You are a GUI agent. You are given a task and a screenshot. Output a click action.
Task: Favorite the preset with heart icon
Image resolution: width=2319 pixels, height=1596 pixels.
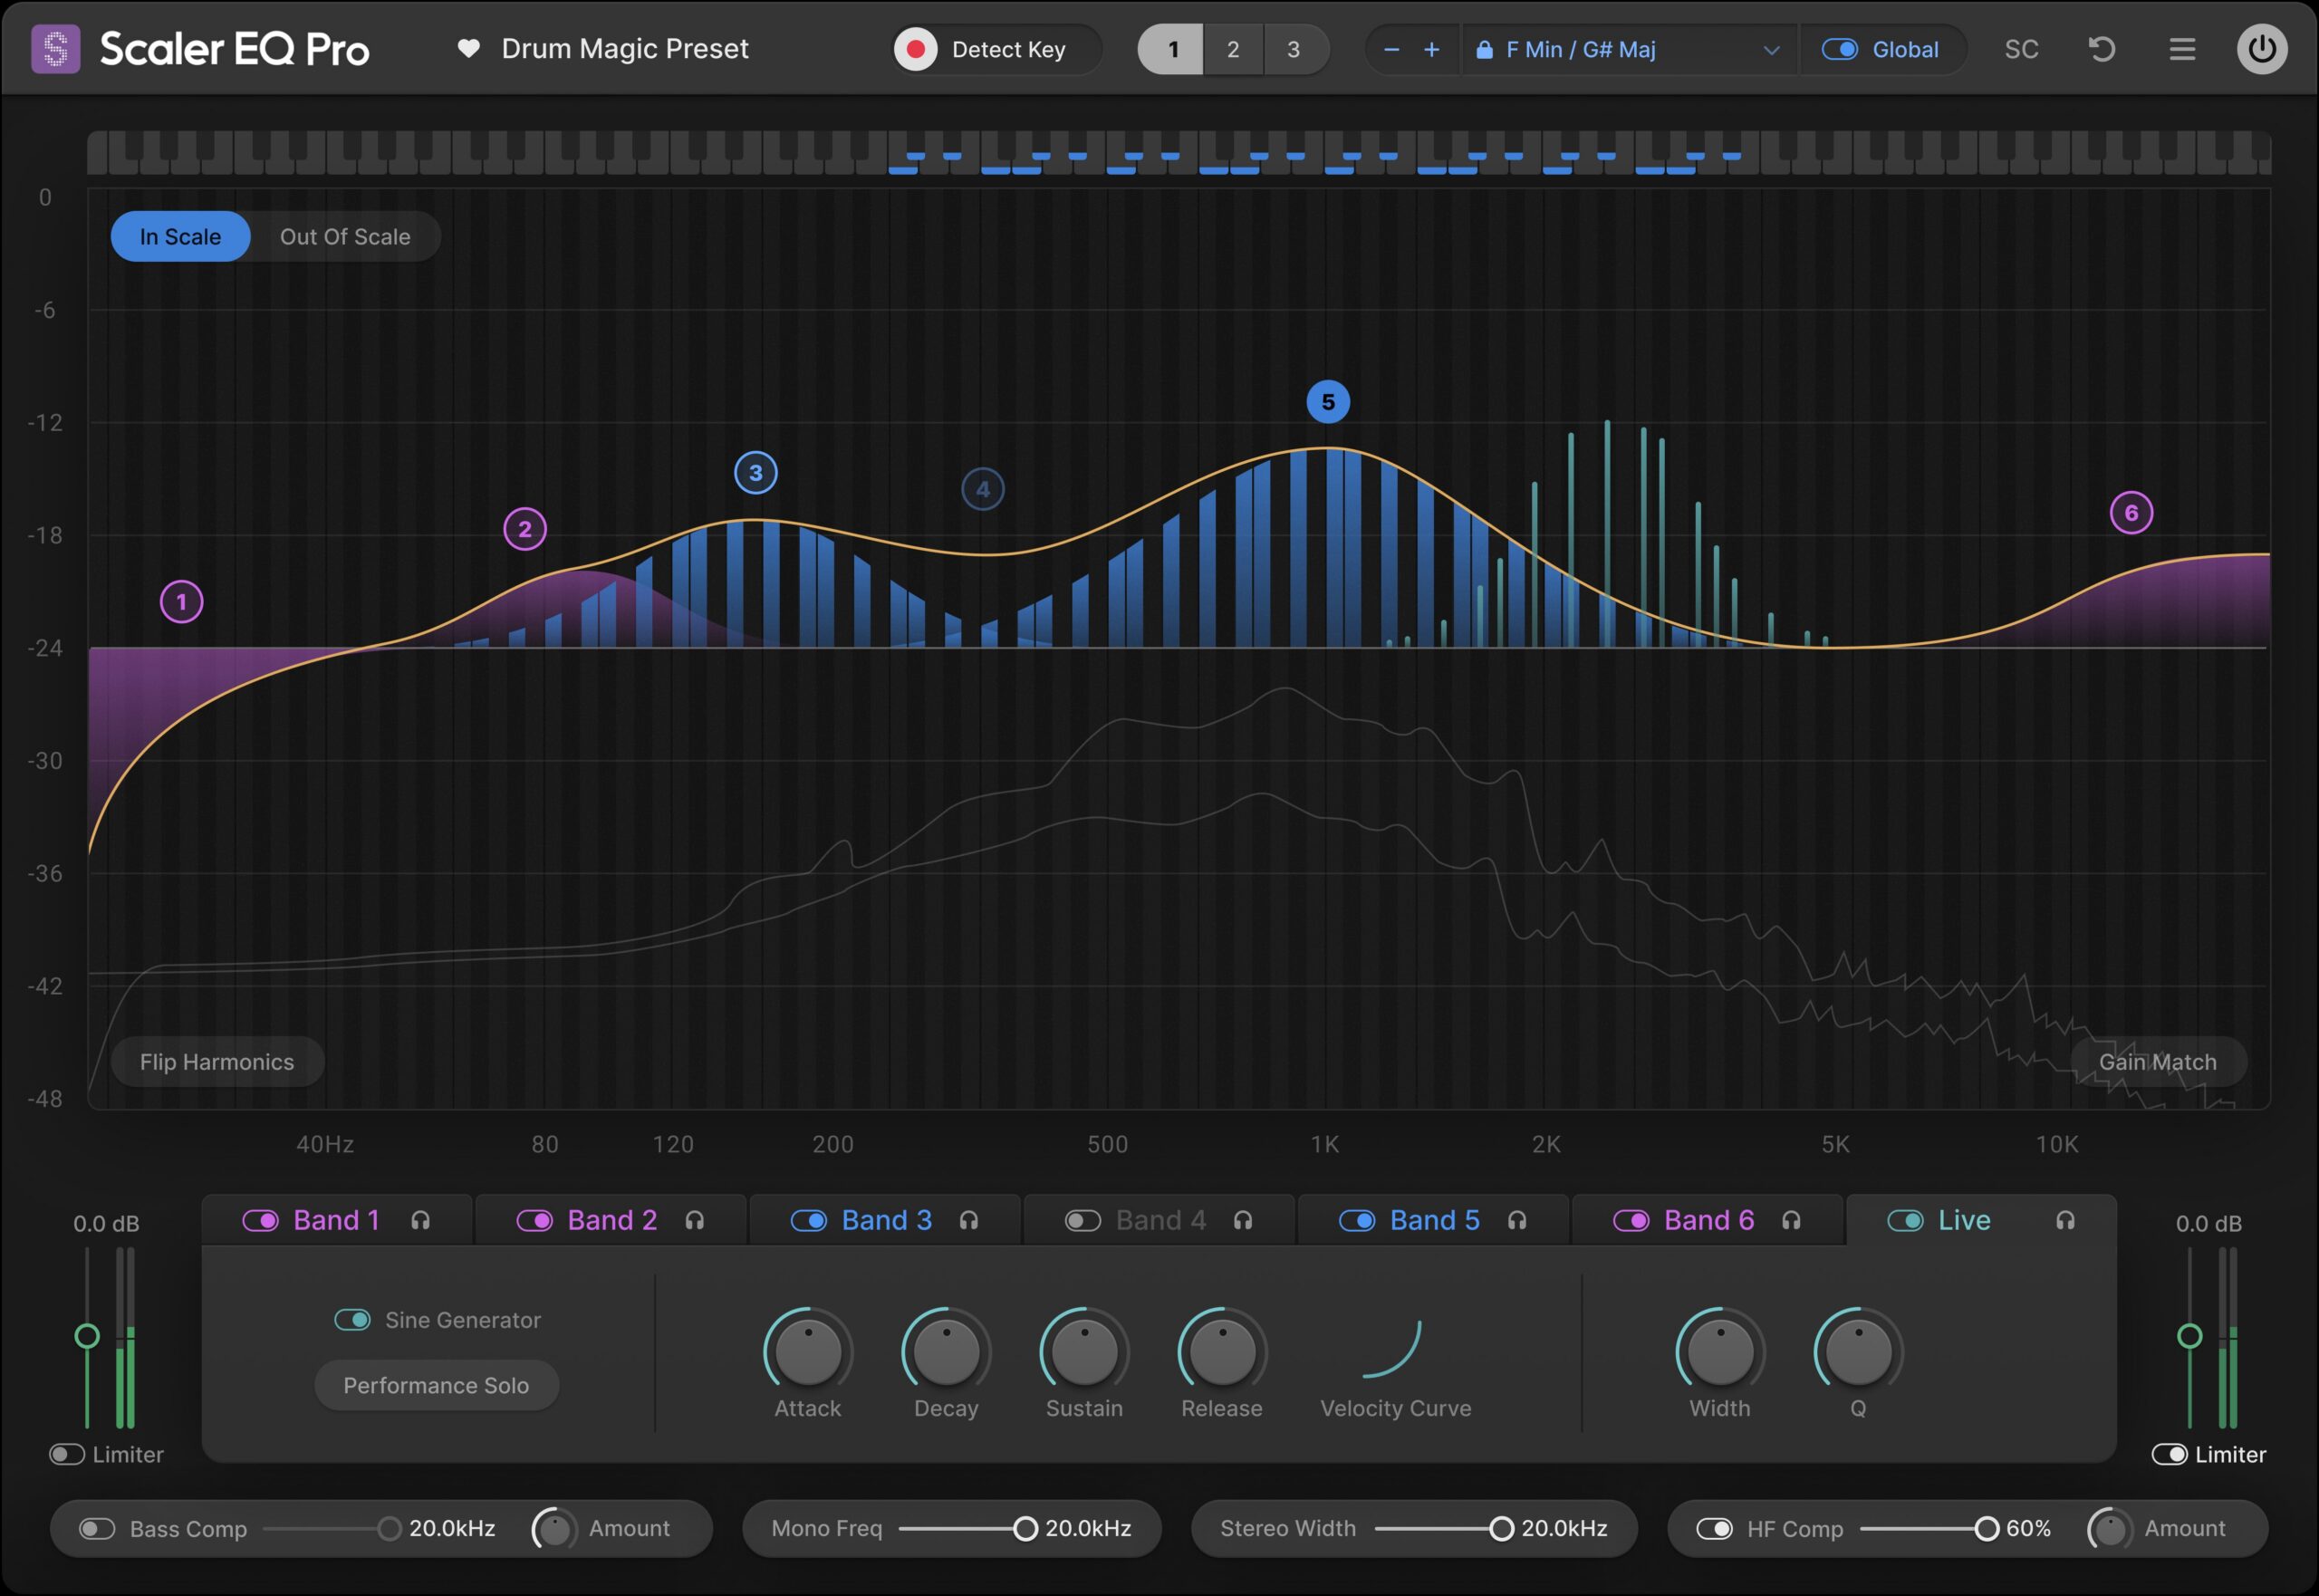pyautogui.click(x=468, y=48)
